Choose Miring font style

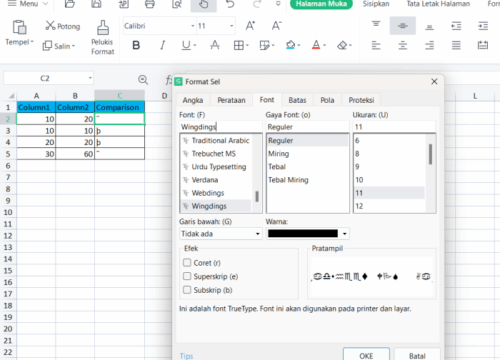tap(279, 154)
